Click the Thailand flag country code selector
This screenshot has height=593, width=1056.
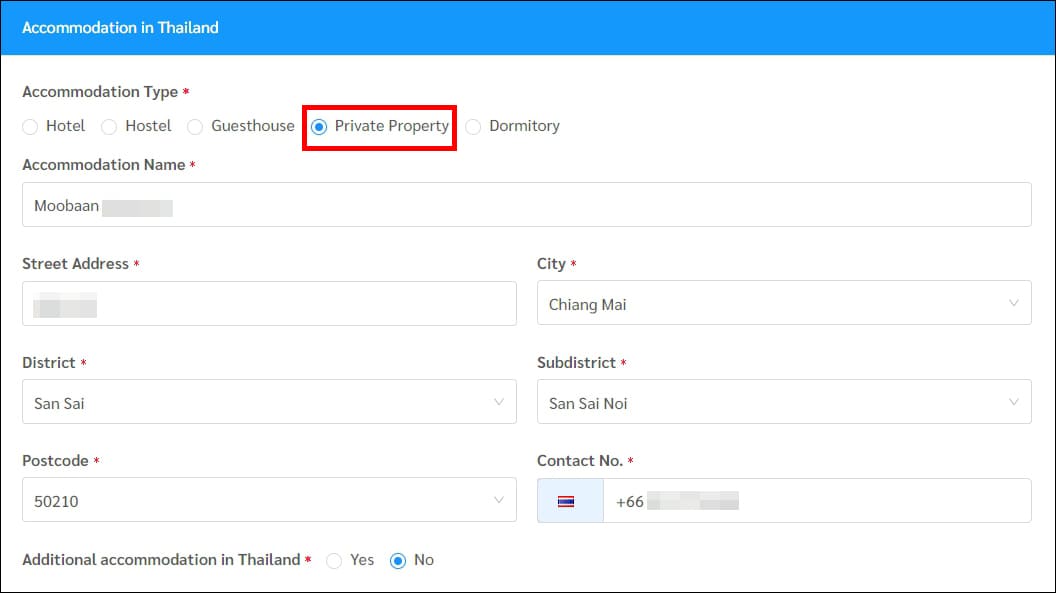coord(570,501)
